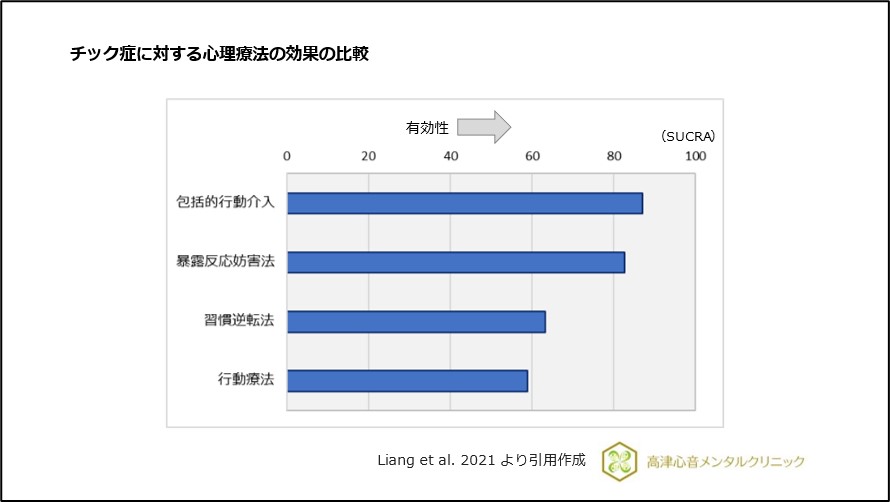Click the axis tick labeled 40
This screenshot has height=502, width=890.
tap(450, 156)
